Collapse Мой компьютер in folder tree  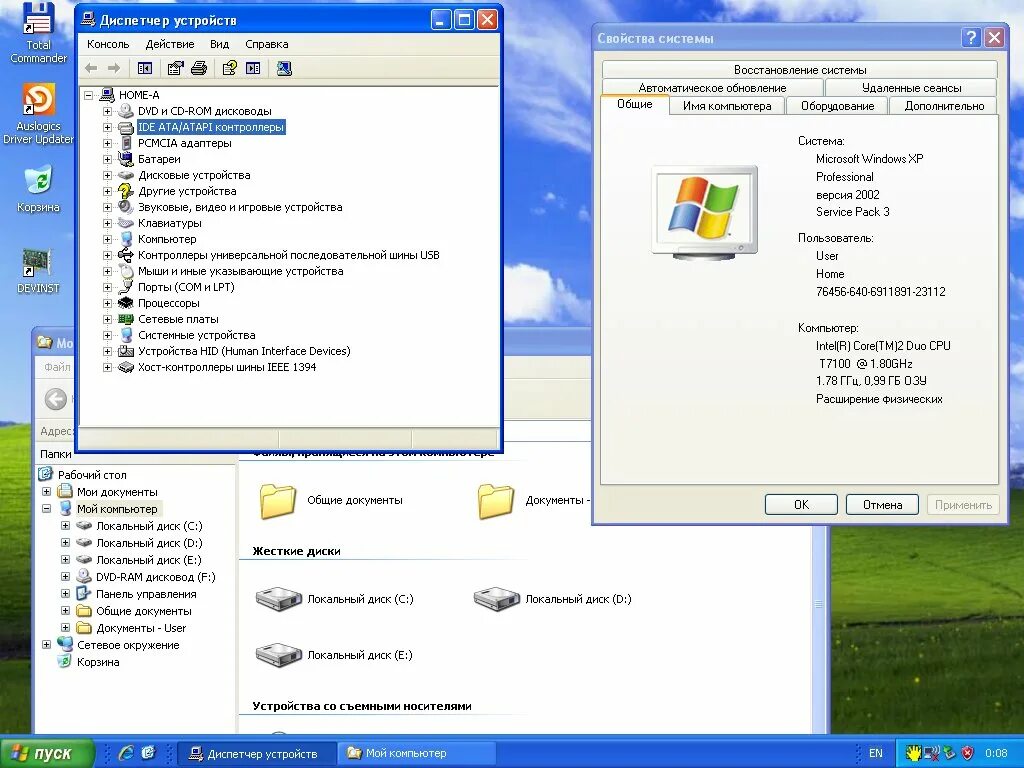[46, 509]
